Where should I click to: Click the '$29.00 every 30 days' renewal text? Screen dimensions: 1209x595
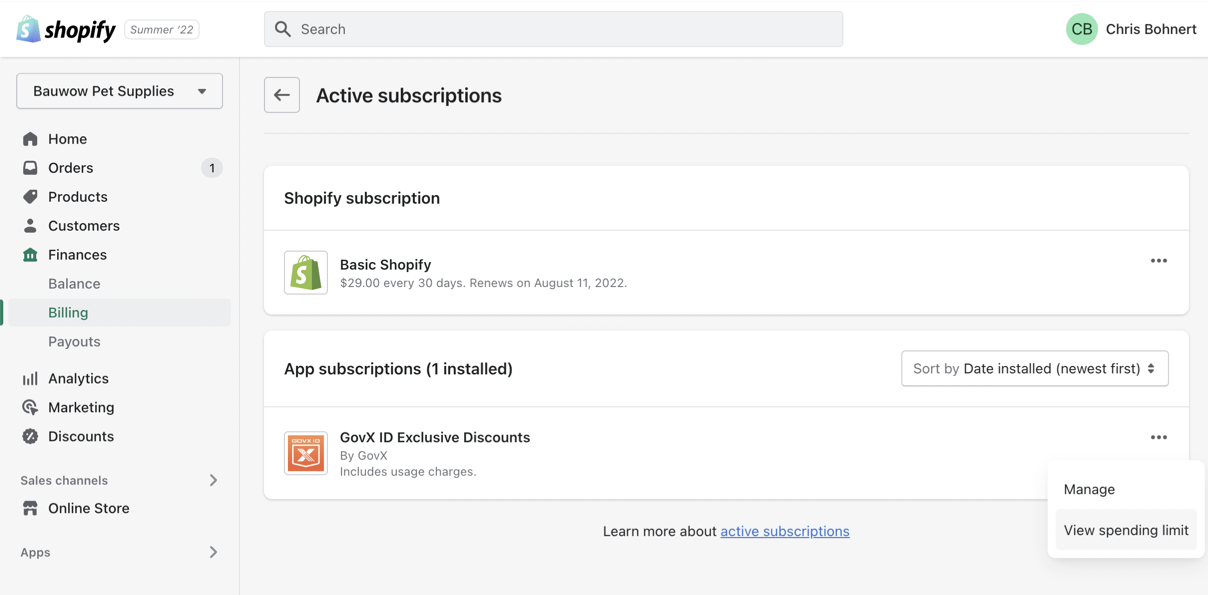[483, 283]
